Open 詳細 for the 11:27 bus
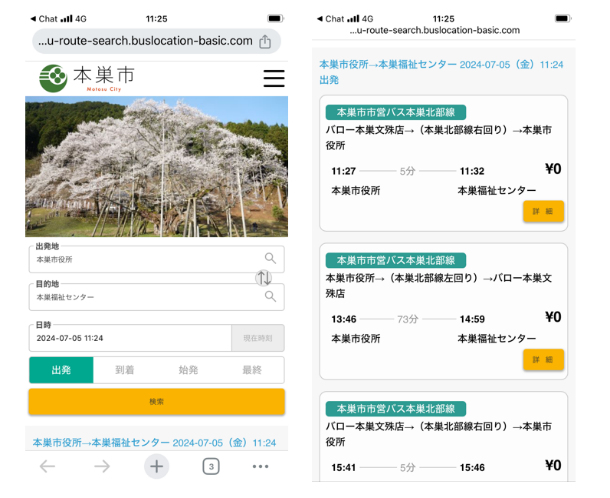The height and width of the screenshot is (498, 610). 543,211
